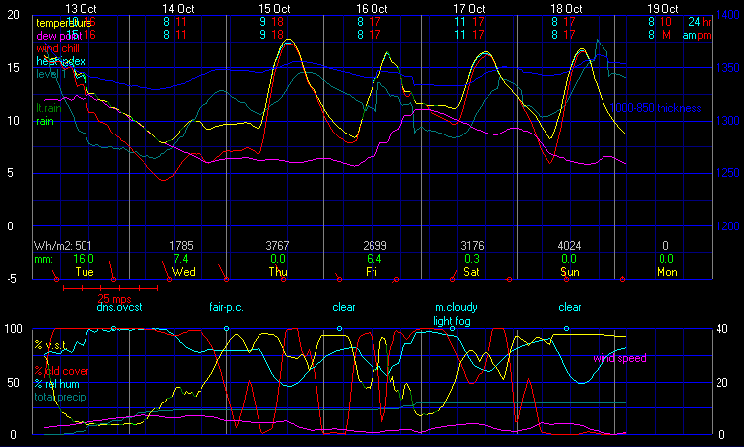
Task: Select the Mon day label
Action: pyautogui.click(x=667, y=272)
